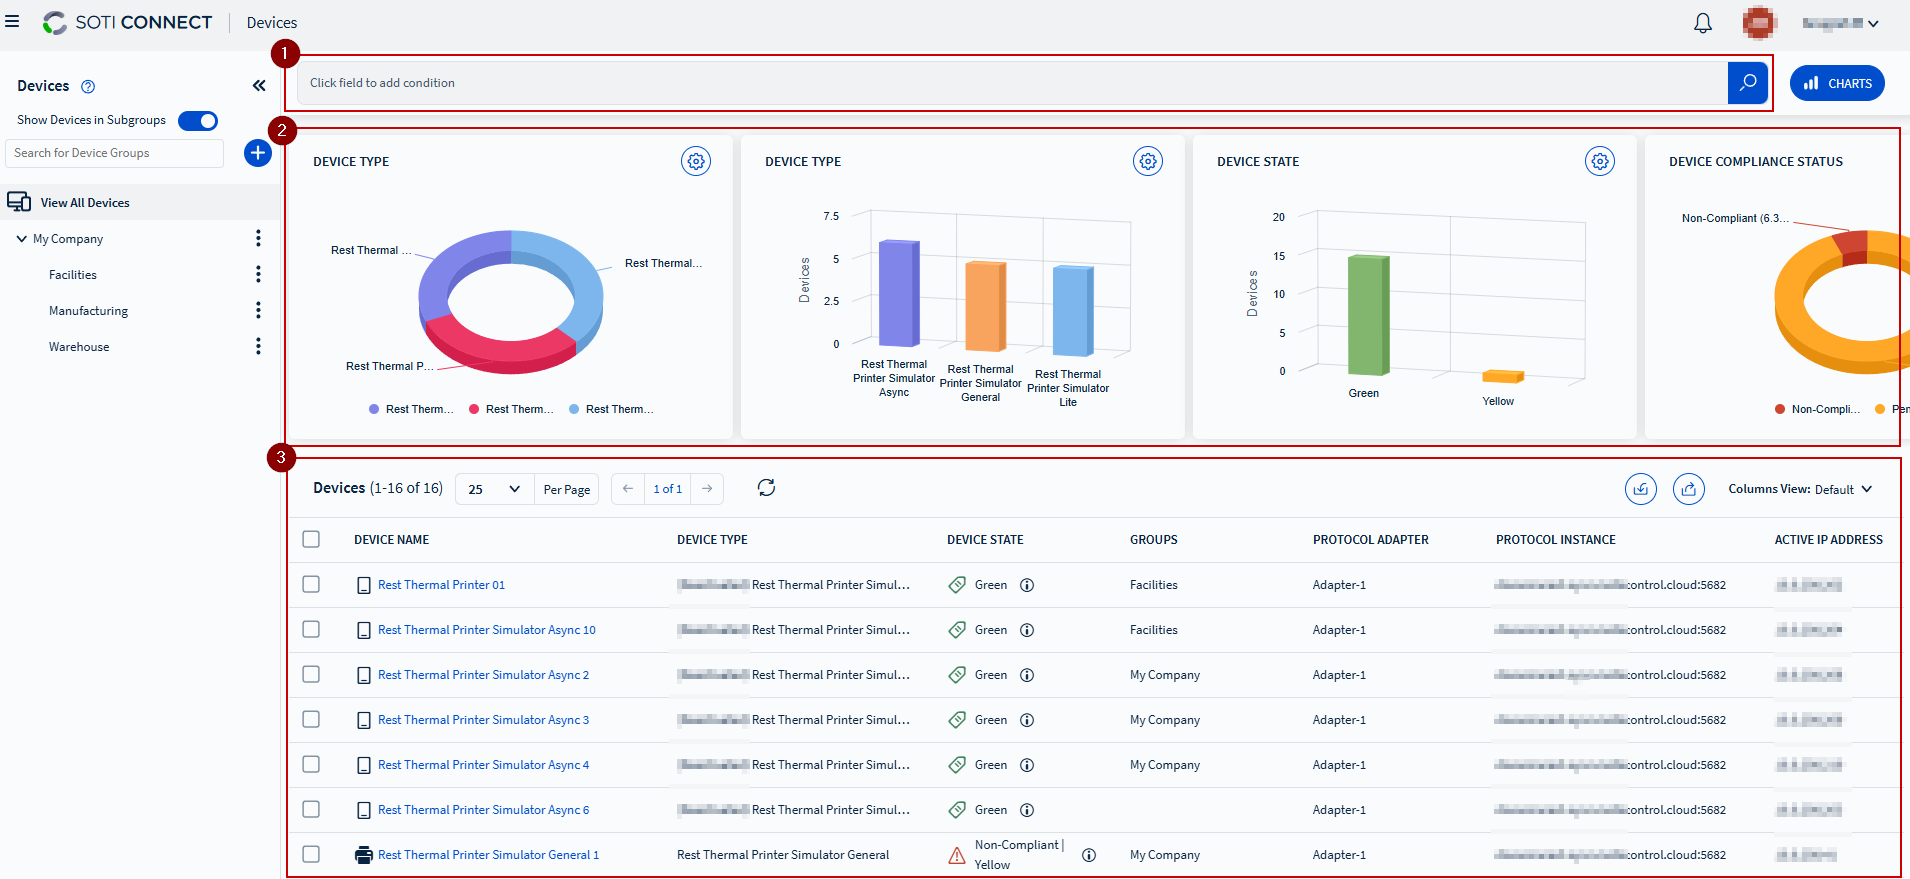Open Device State chart settings gear
This screenshot has height=879, width=1910.
pyautogui.click(x=1599, y=161)
